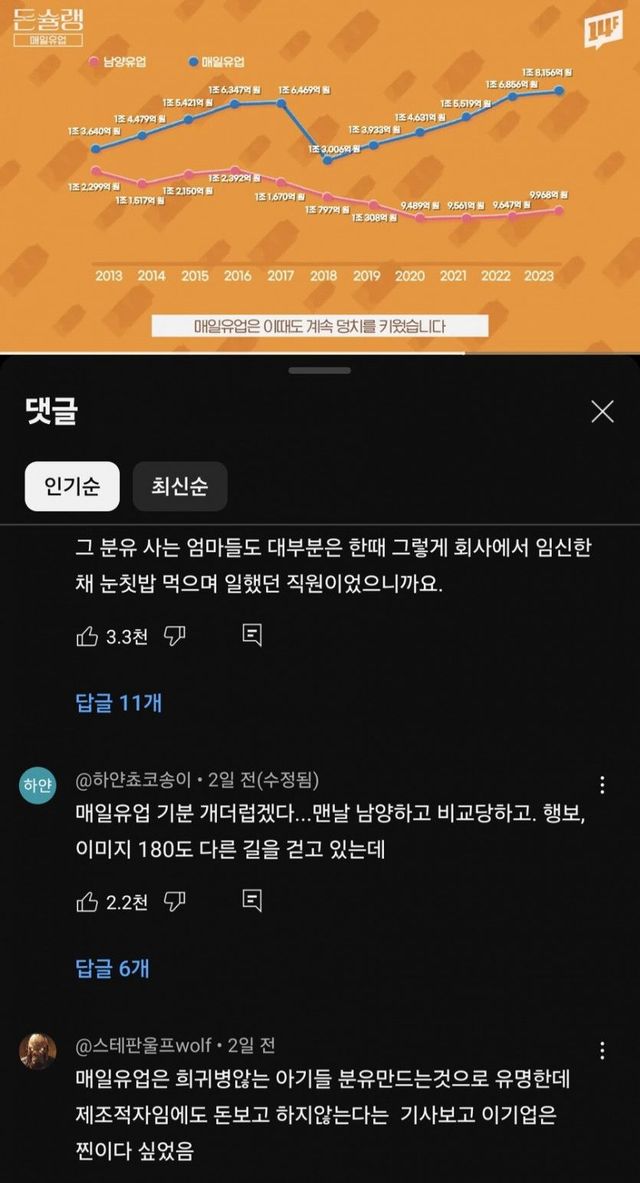Like the 하얀쵸코송이 comment
This screenshot has width=640, height=1183.
point(88,901)
